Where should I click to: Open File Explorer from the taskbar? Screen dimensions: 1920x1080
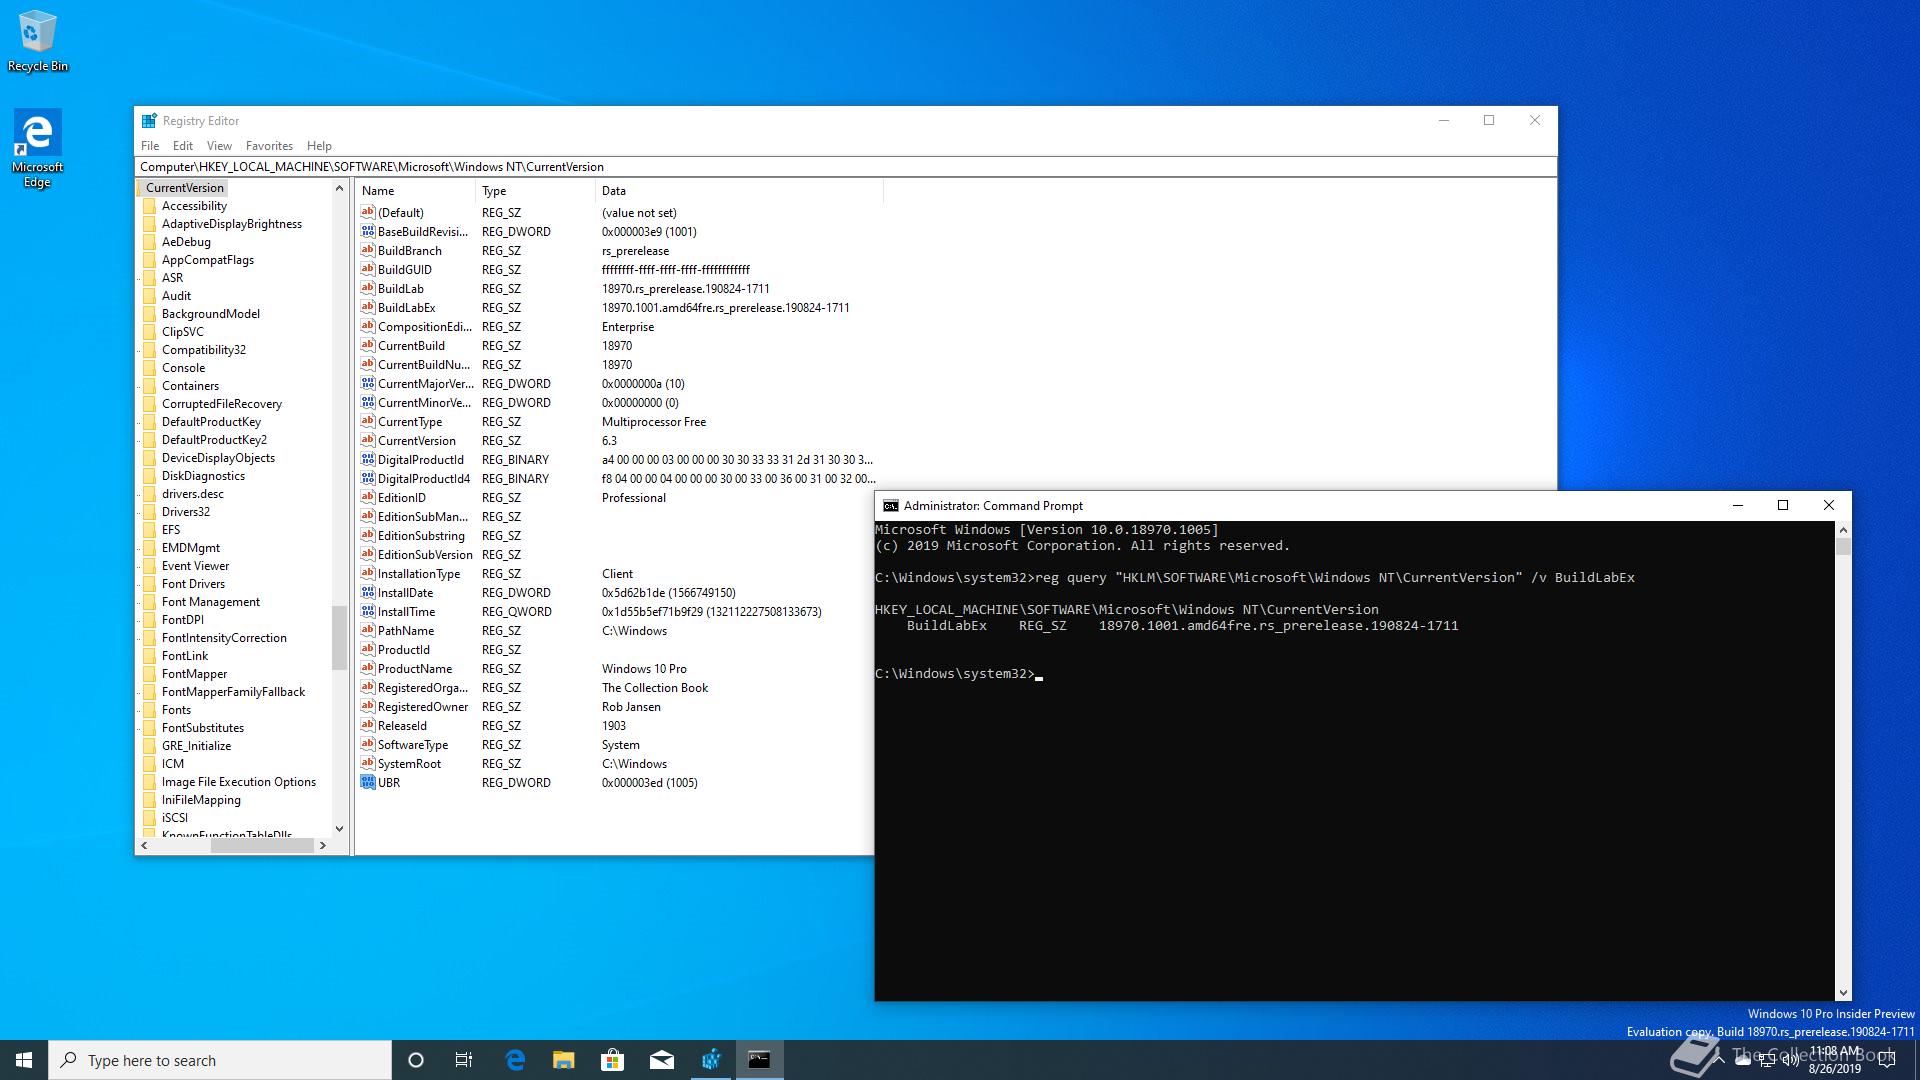click(564, 1060)
